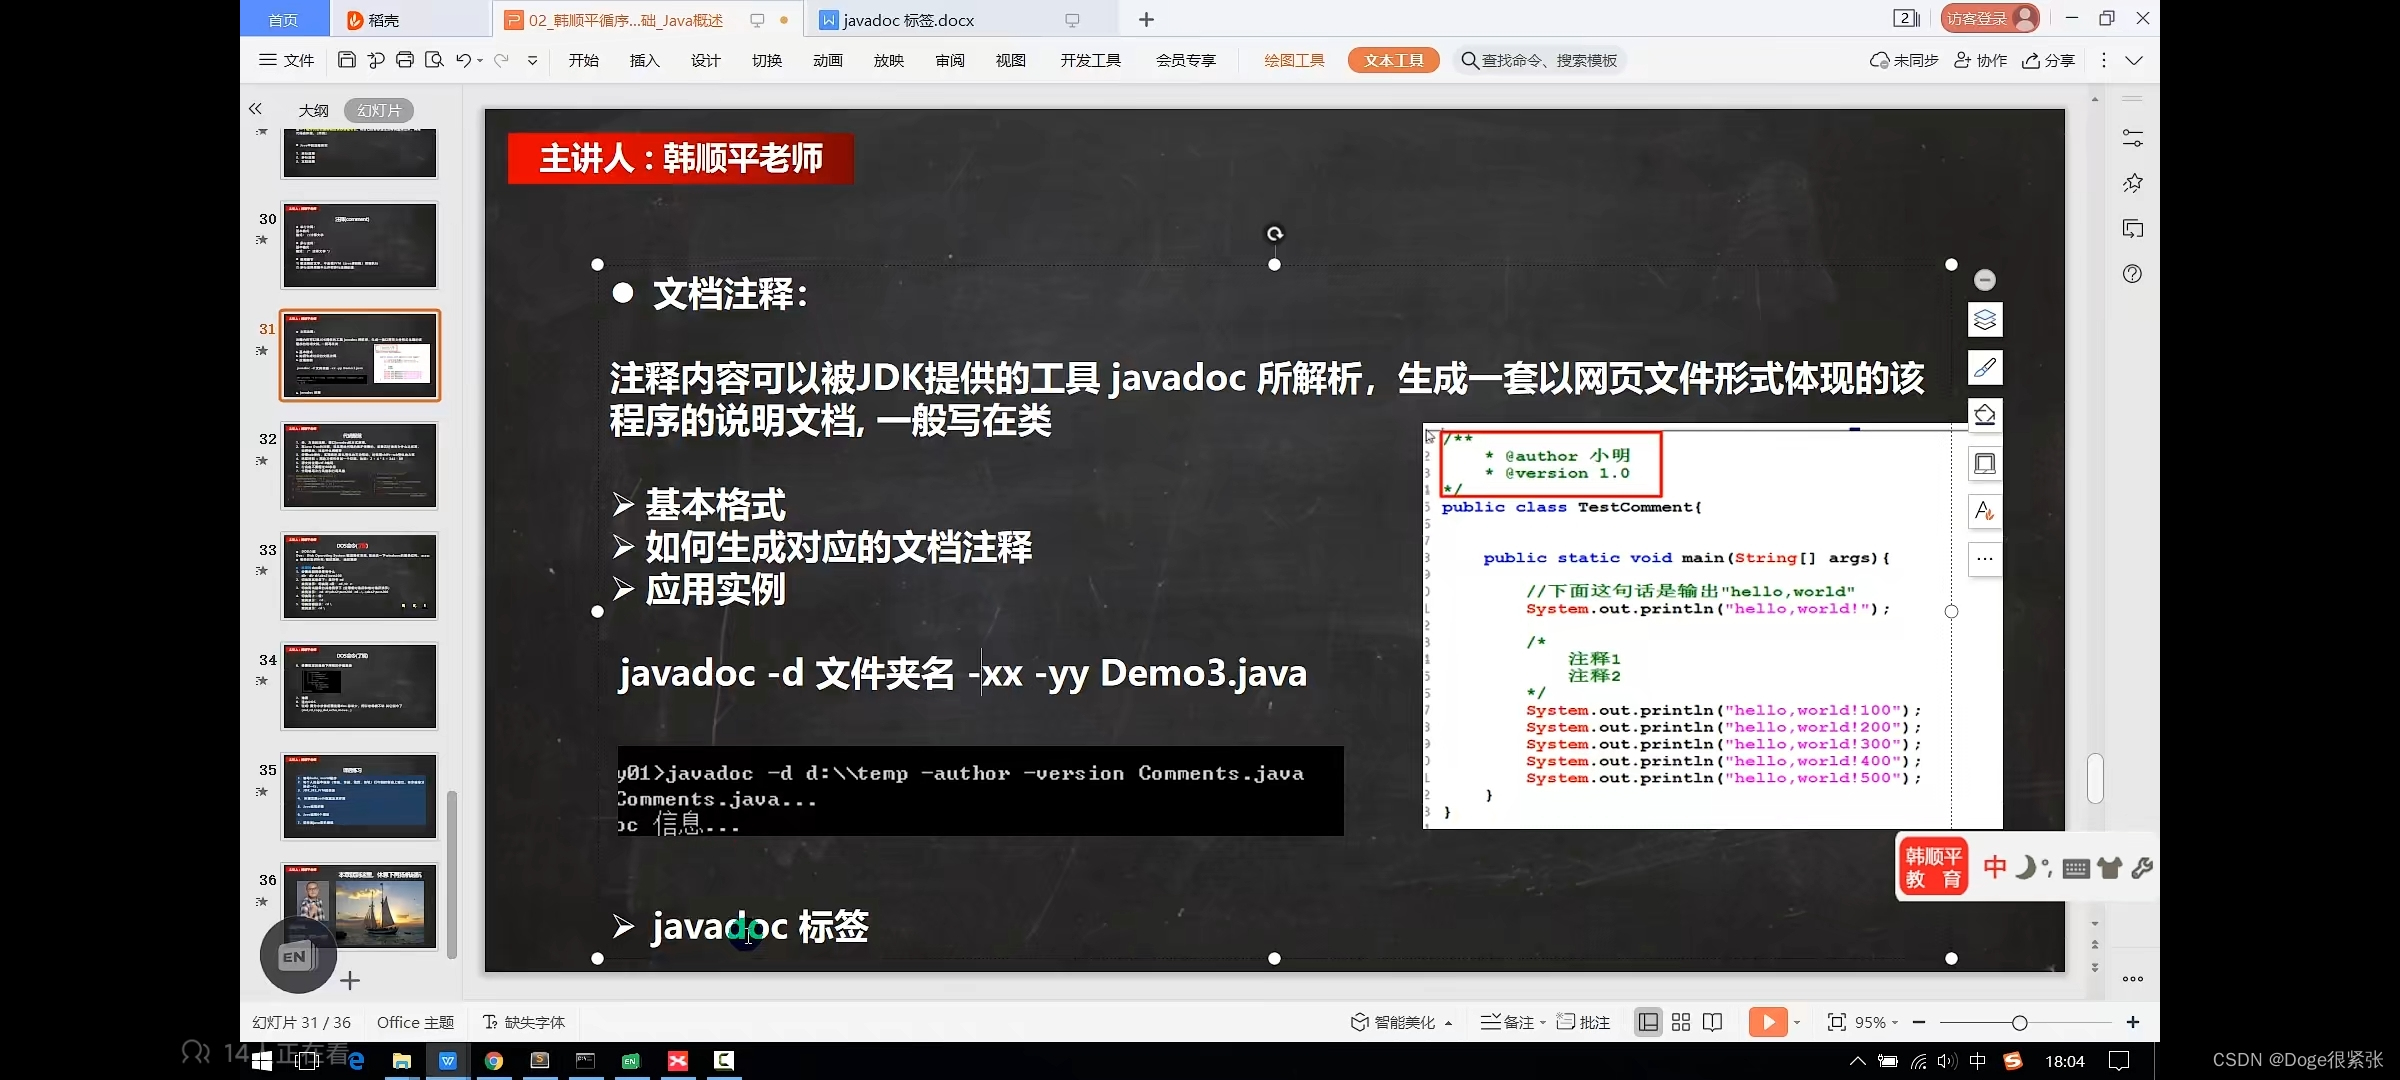The image size is (2400, 1080).
Task: Click the help question mark icon on right sidebar
Action: (2132, 273)
